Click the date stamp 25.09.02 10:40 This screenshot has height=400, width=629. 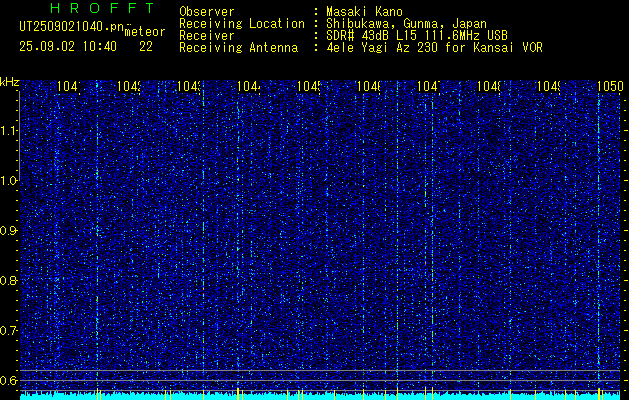point(68,47)
